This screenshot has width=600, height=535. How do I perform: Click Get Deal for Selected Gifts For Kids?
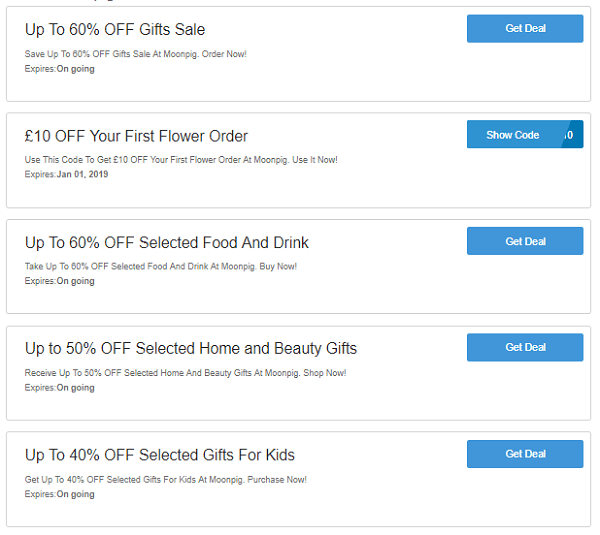pos(524,454)
